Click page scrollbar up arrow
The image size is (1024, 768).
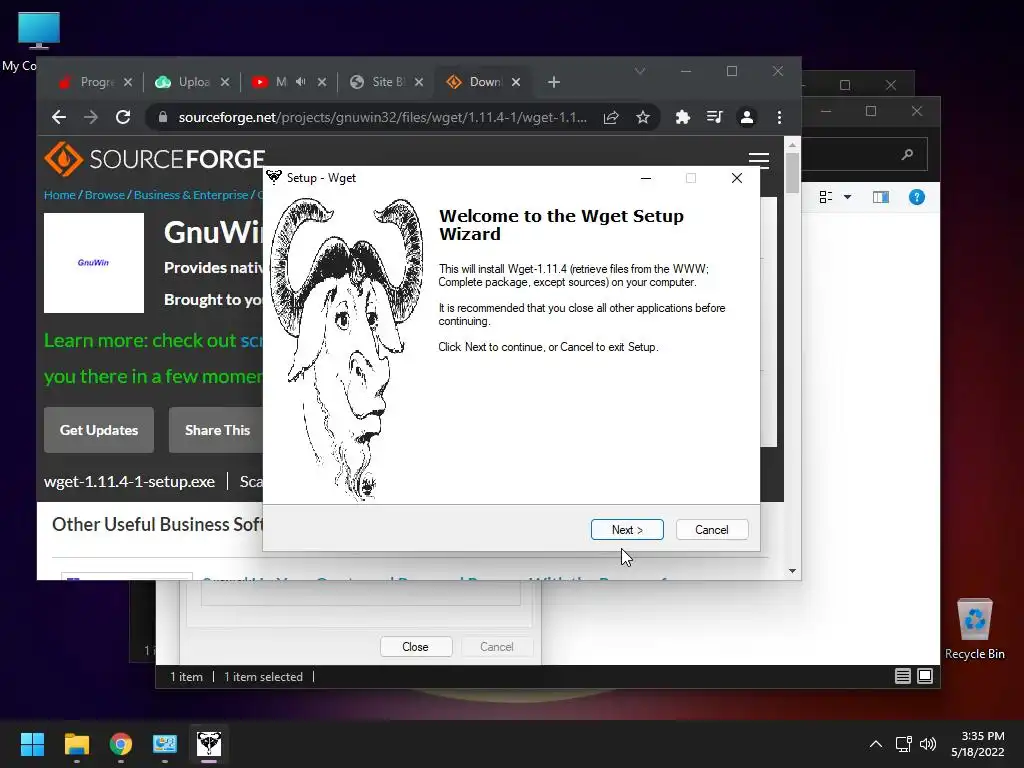[792, 145]
